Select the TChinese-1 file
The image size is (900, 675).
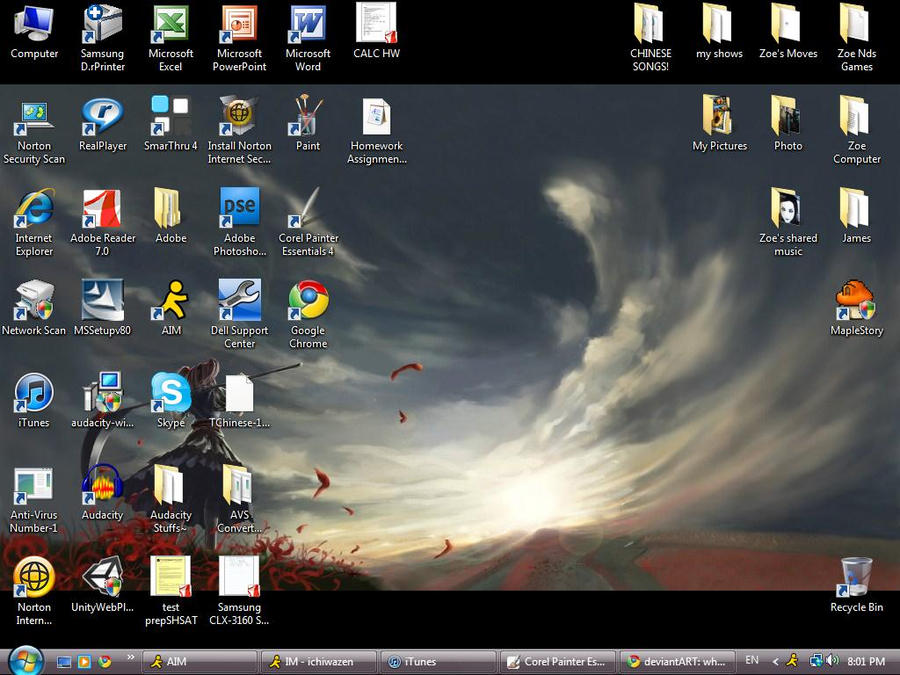point(239,401)
